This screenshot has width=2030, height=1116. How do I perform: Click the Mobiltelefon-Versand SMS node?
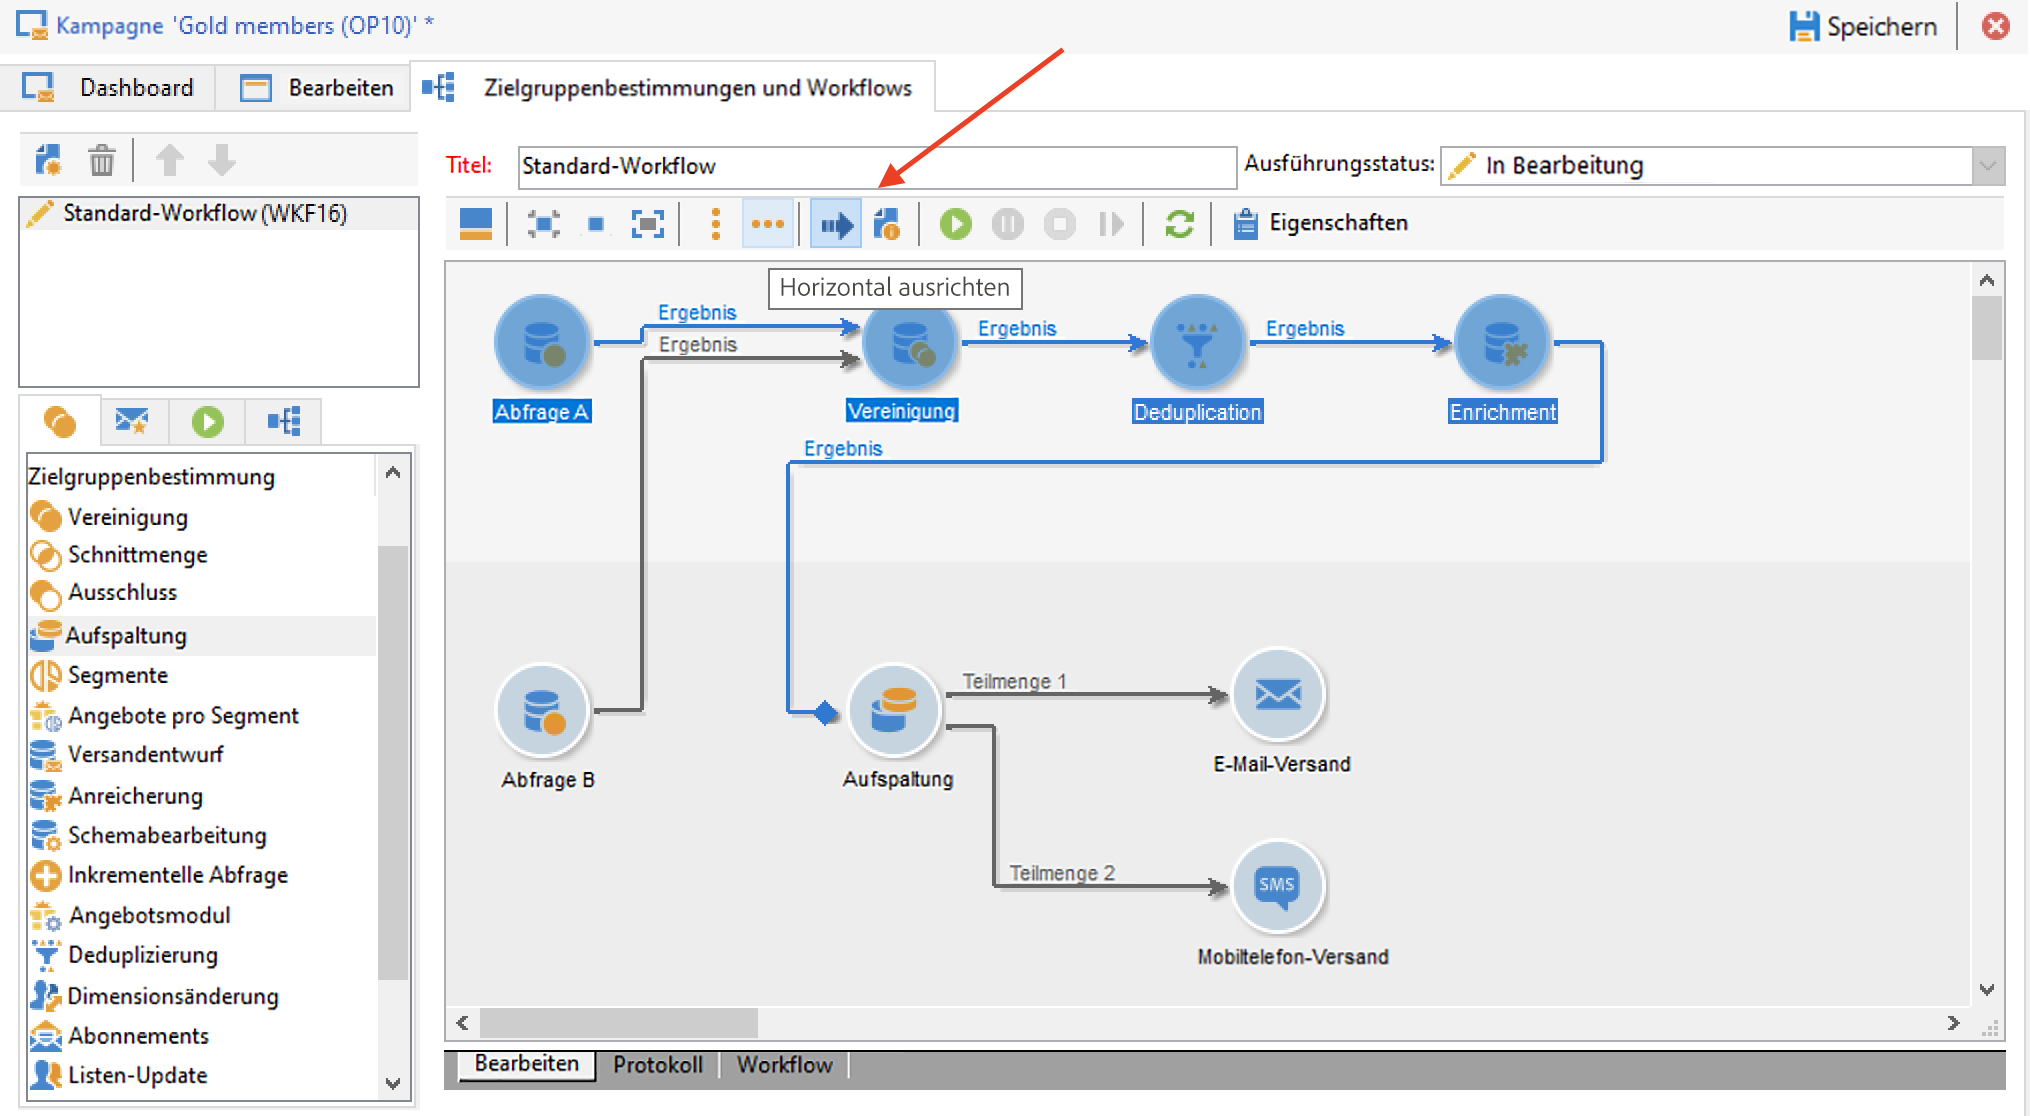coord(1277,886)
